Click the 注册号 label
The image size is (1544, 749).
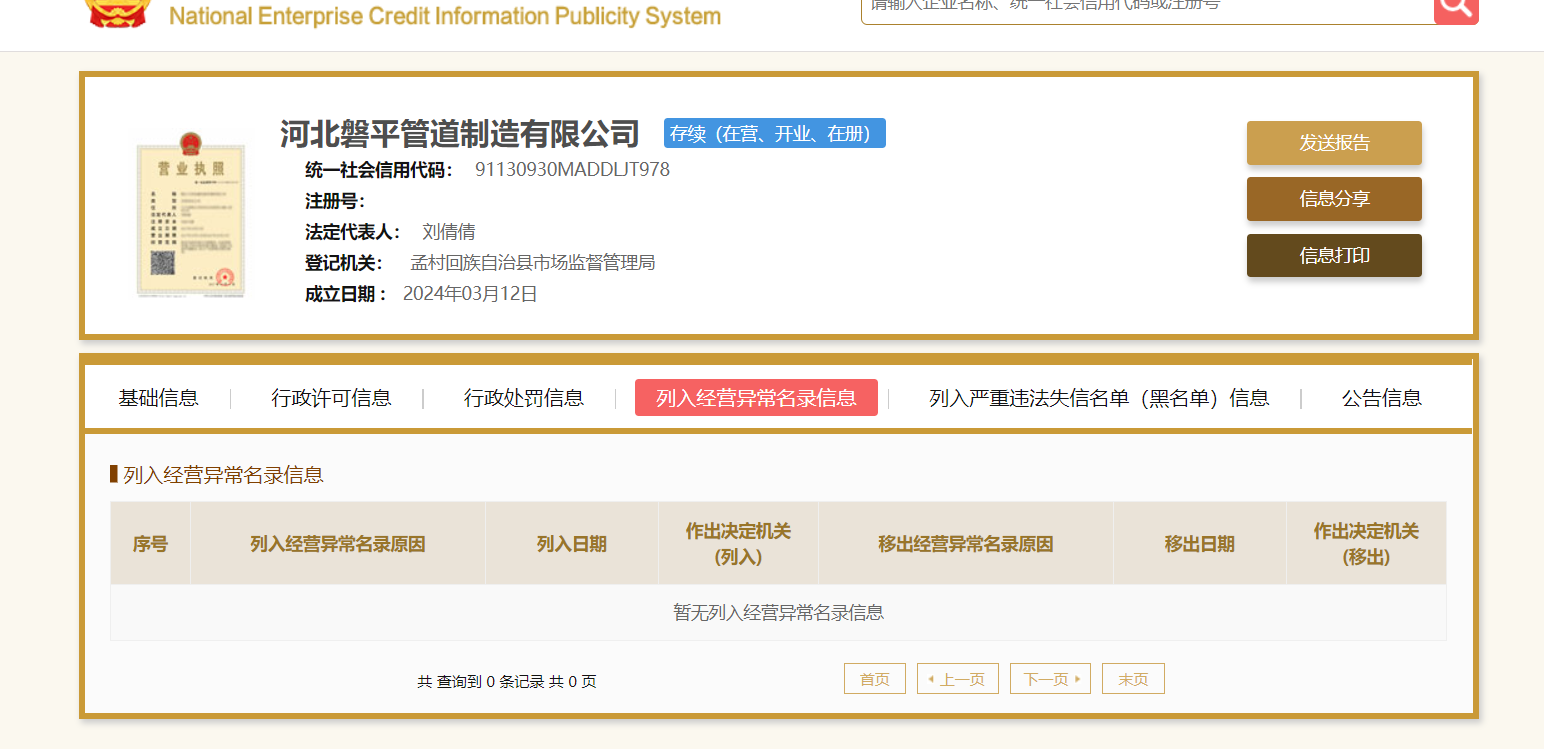(x=335, y=201)
